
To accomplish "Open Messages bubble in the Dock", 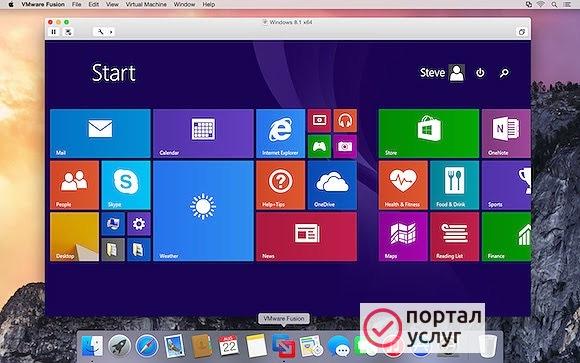I will click(338, 347).
